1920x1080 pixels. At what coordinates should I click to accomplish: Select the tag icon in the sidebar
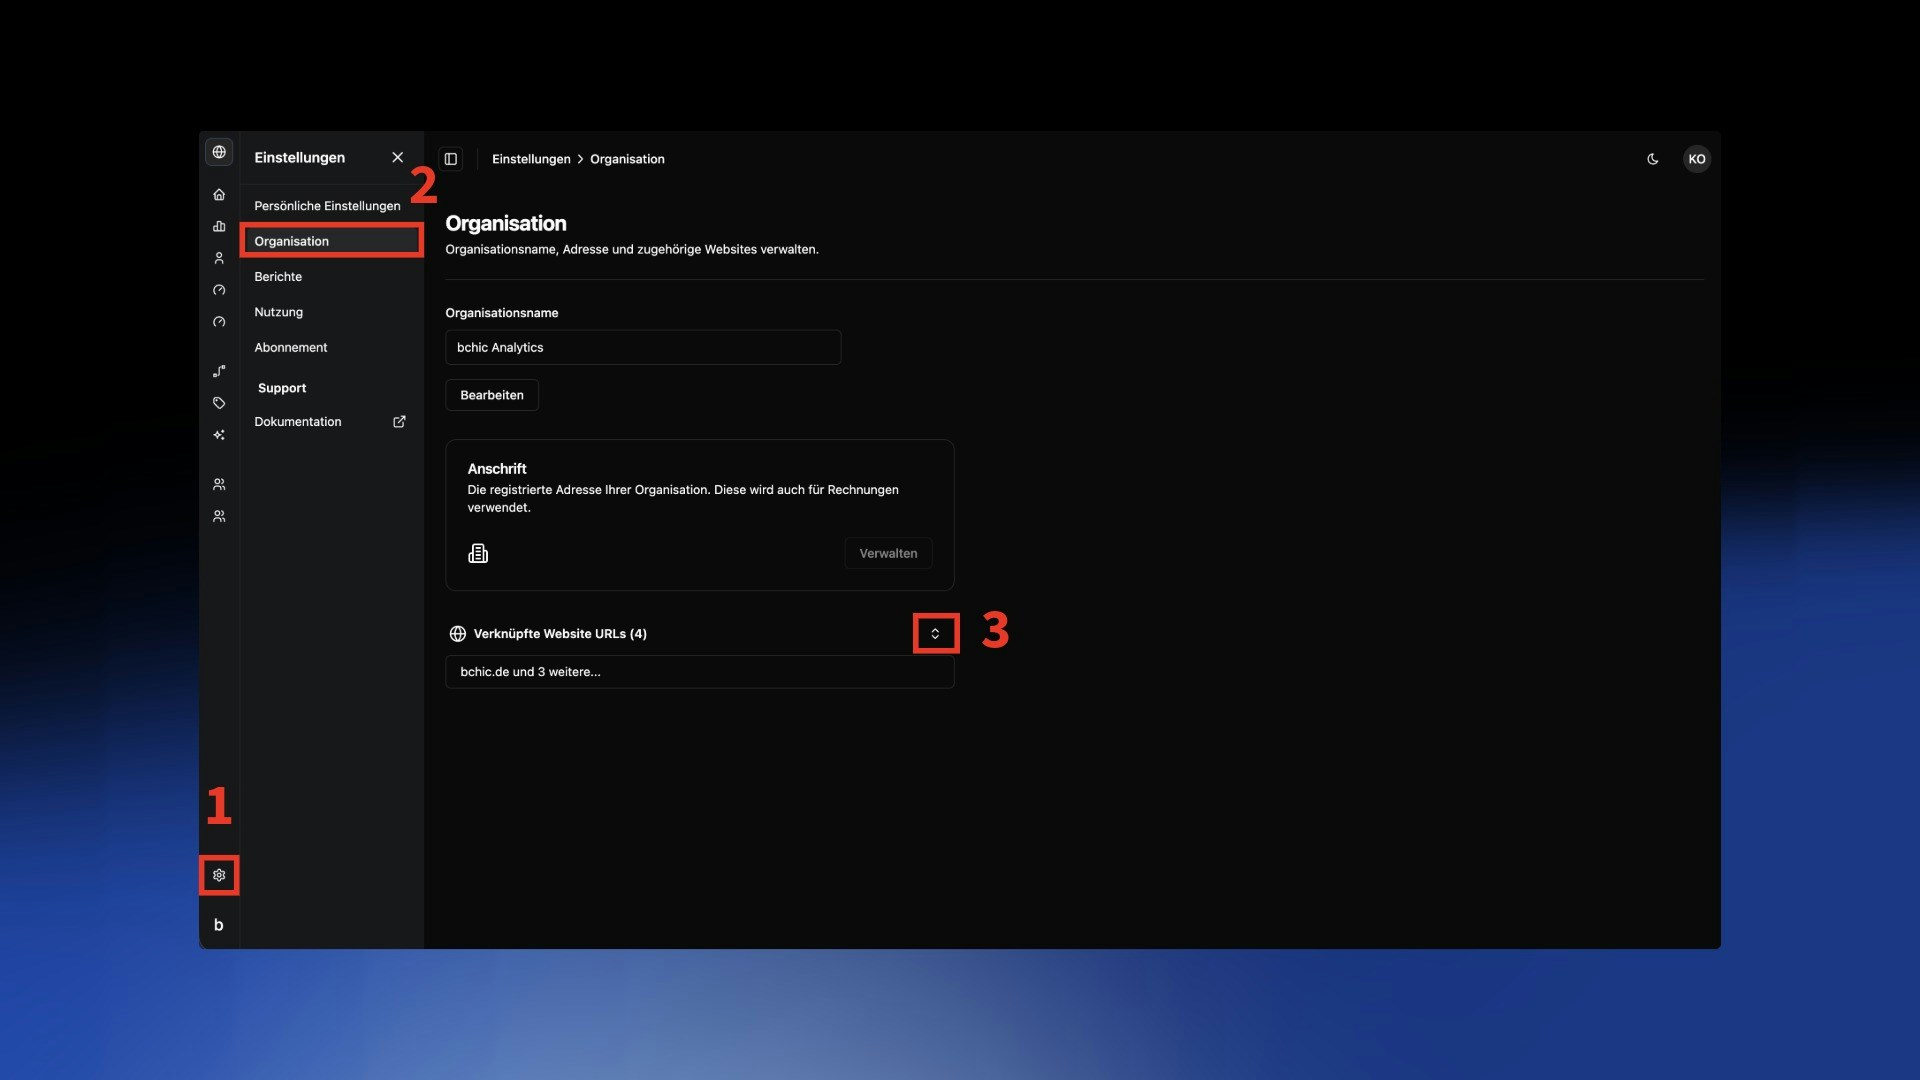pos(219,403)
